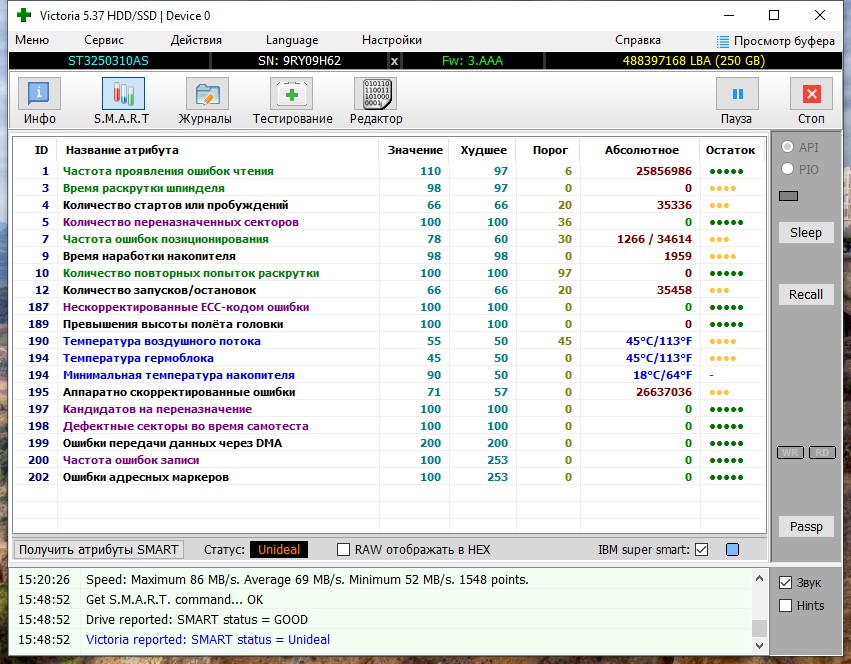Click the Просмотр буфера list icon
Viewport: 851px width, 664px height.
(722, 41)
